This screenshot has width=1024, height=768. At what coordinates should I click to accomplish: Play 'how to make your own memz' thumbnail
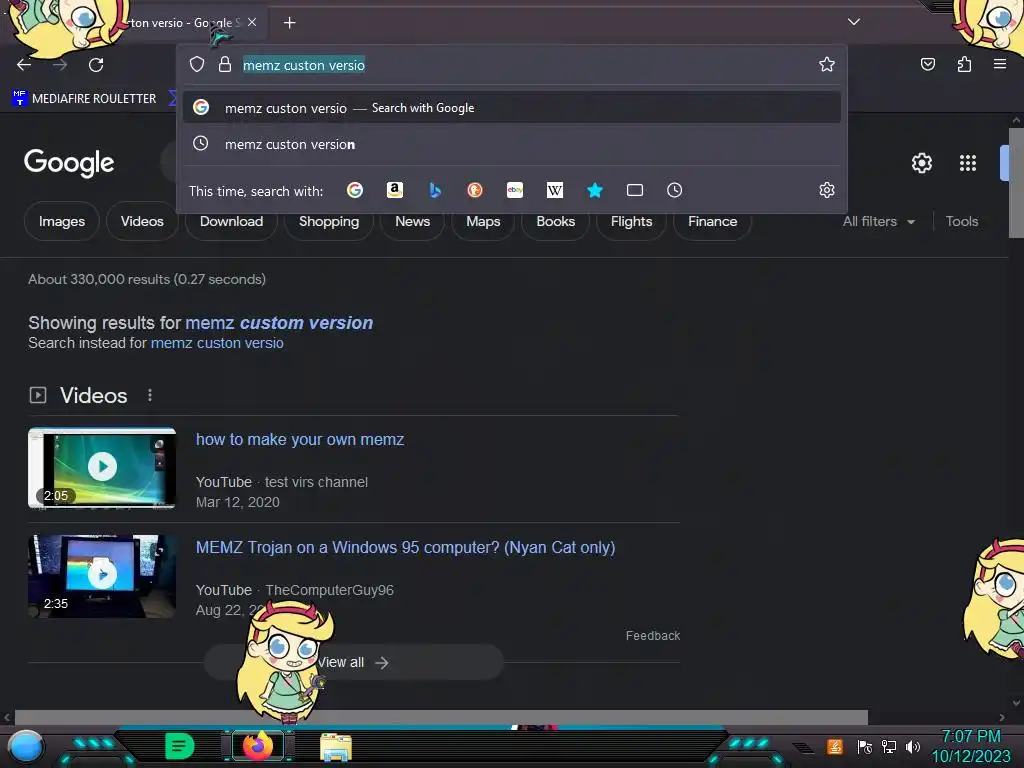(x=102, y=468)
